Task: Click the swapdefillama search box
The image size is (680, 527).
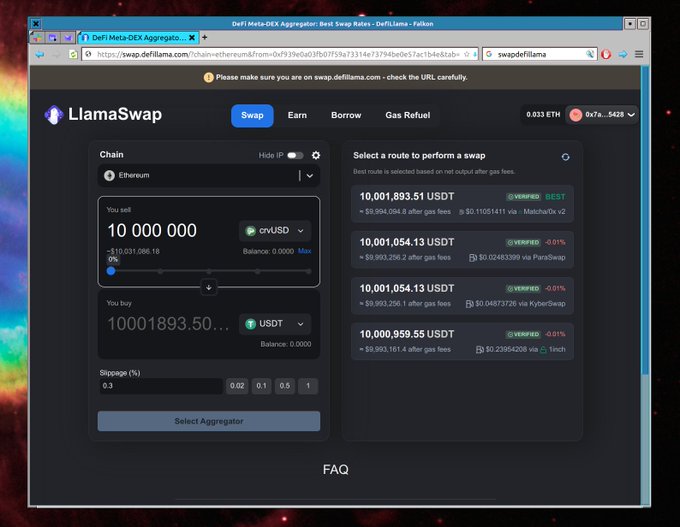Action: point(540,54)
